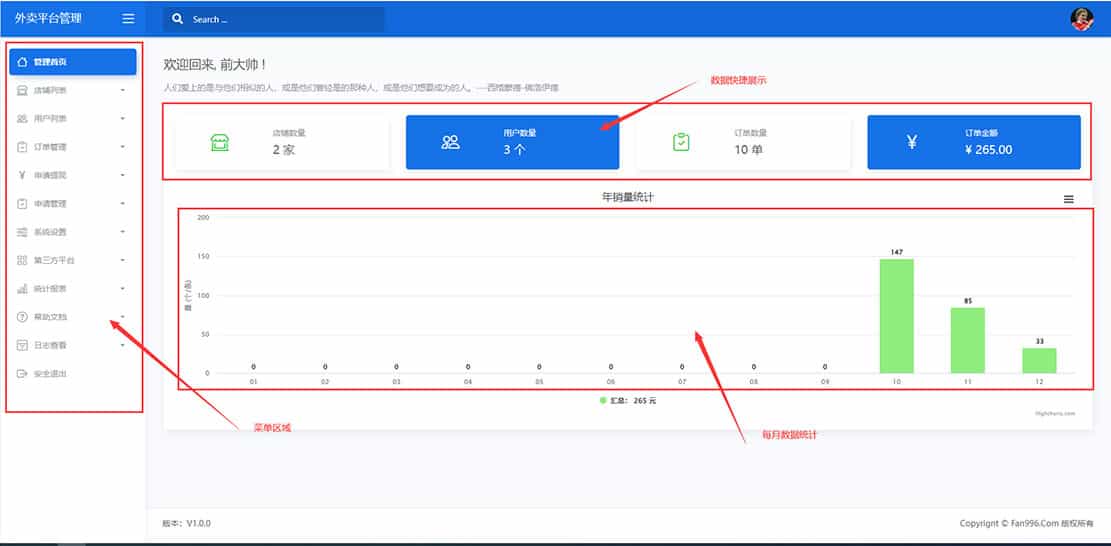Expand the 系统设置 chevron

pos(122,232)
